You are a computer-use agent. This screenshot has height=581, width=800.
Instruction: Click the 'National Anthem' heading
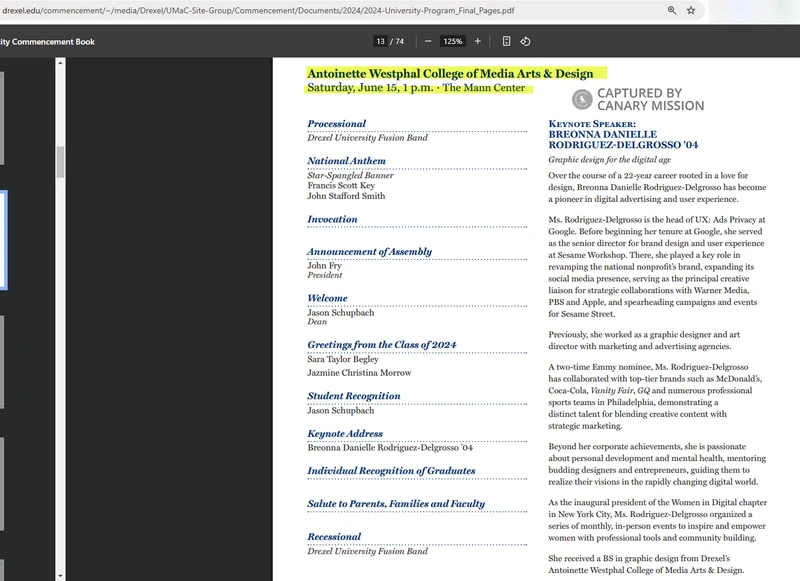[346, 161]
